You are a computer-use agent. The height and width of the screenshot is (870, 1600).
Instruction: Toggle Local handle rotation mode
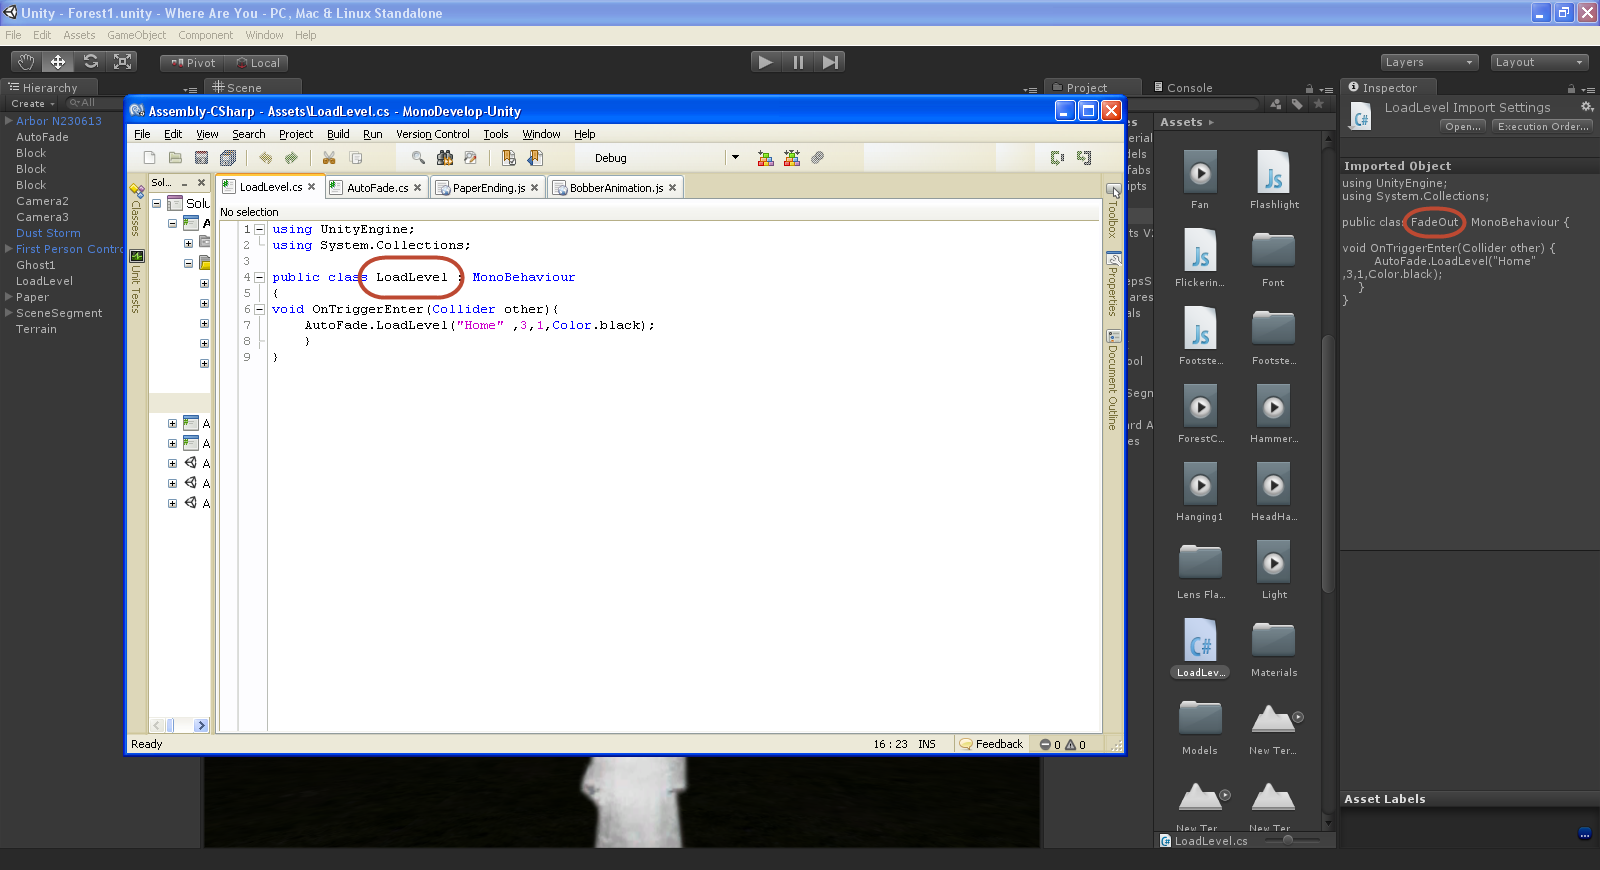coord(257,63)
